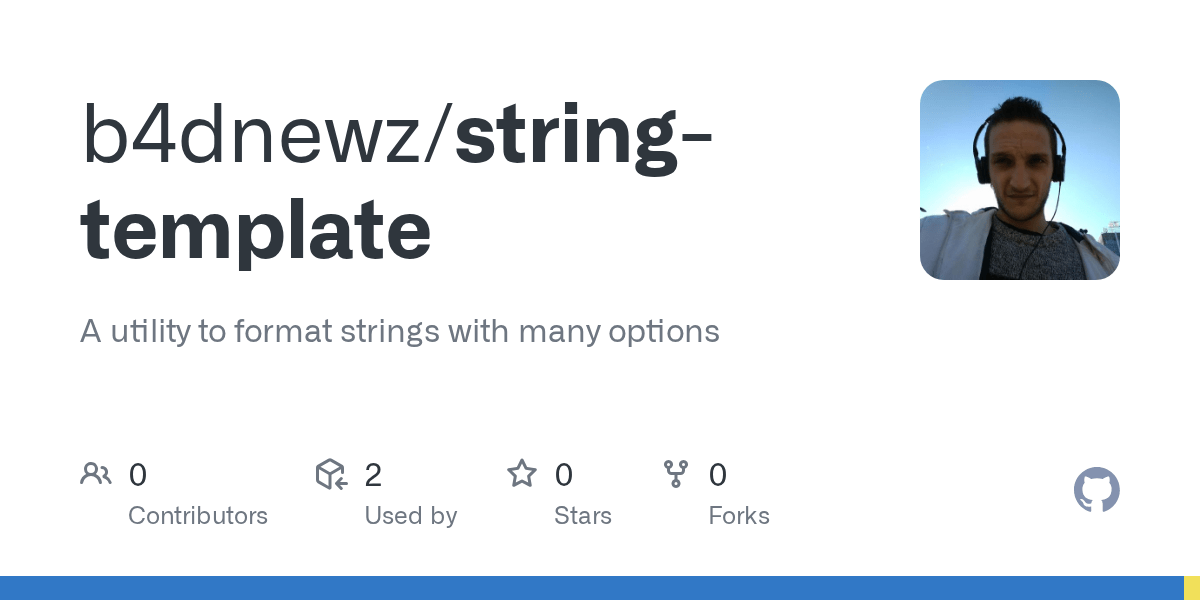Viewport: 1200px width, 600px height.
Task: Select the repository description text
Action: pyautogui.click(x=399, y=331)
